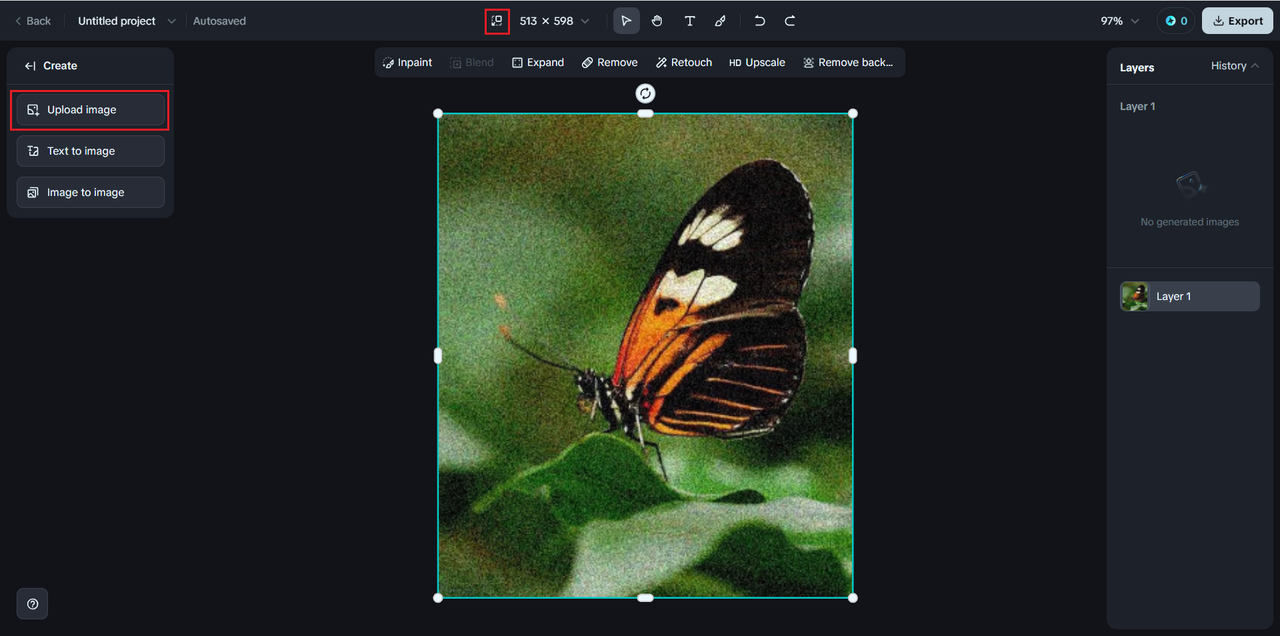Click the Layers panel title
This screenshot has width=1280, height=636.
click(x=1137, y=67)
